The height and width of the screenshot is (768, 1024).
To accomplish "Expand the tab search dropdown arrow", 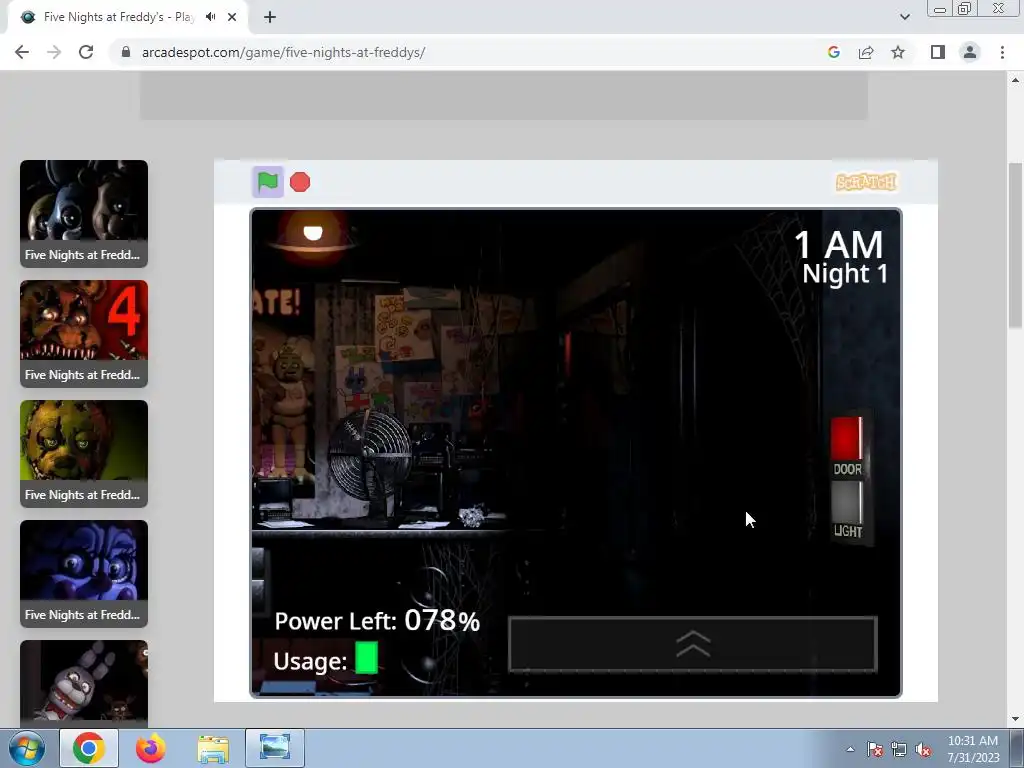I will click(904, 17).
